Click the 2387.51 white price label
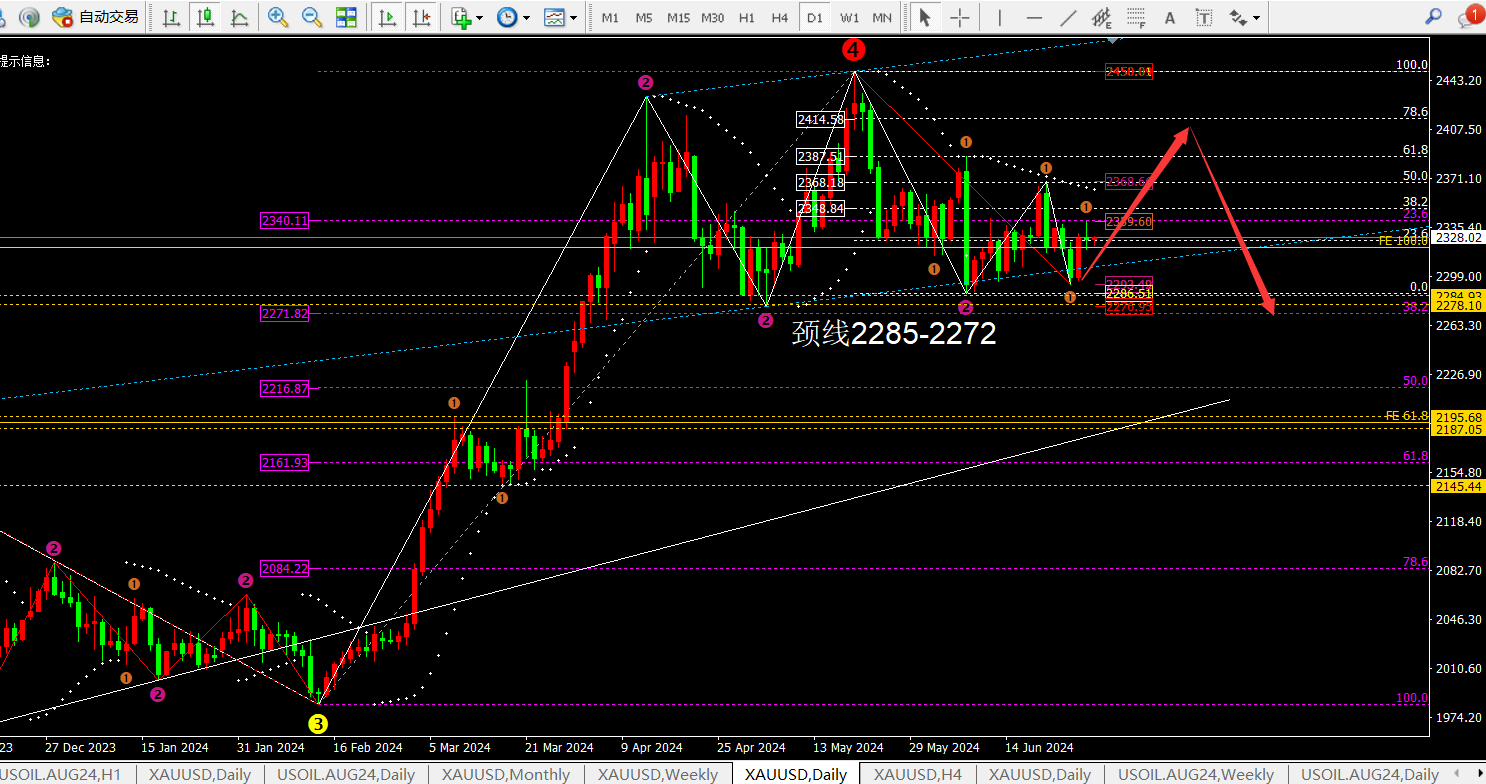This screenshot has width=1486, height=784. [821, 156]
